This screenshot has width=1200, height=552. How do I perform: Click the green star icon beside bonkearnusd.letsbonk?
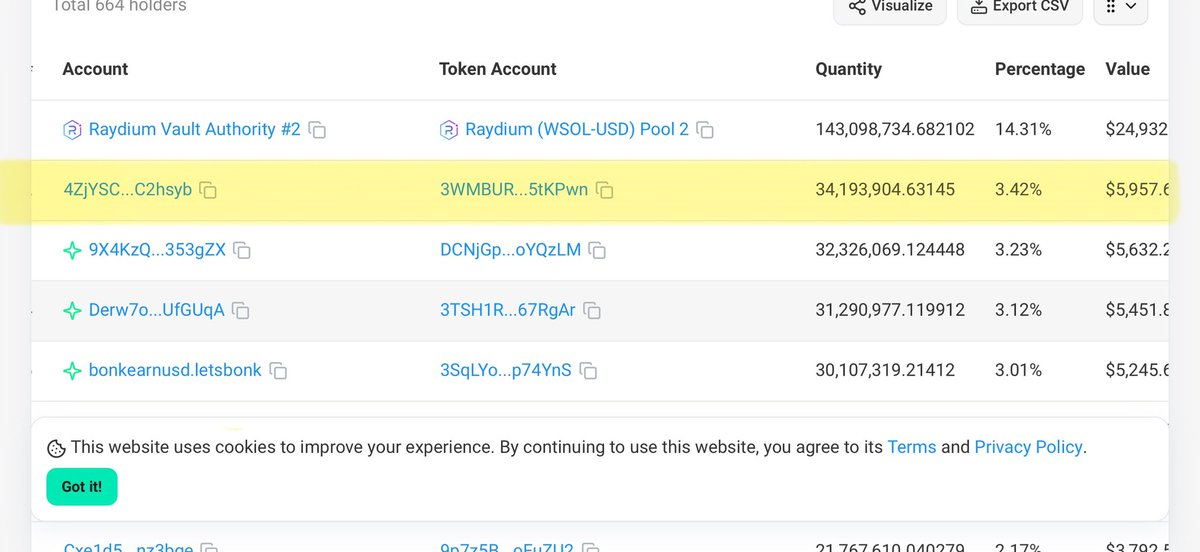pos(72,371)
